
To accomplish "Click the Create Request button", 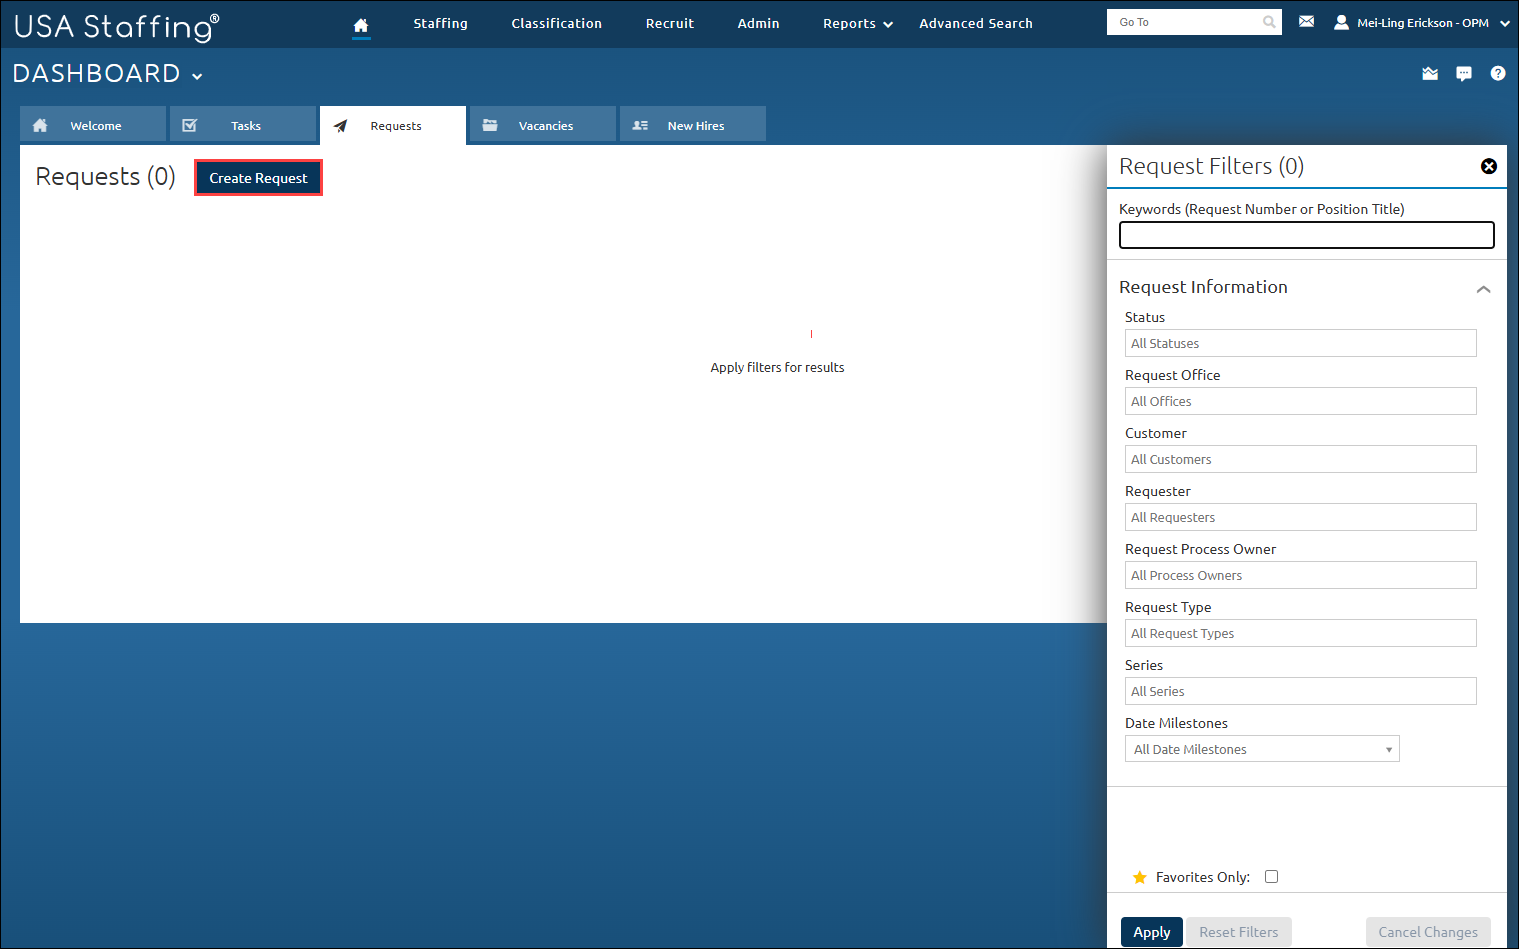I will coord(258,177).
